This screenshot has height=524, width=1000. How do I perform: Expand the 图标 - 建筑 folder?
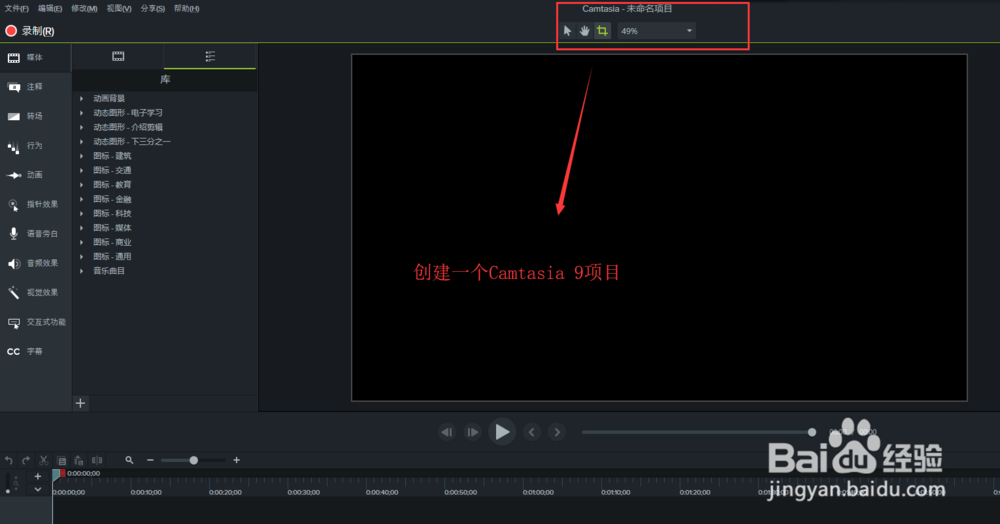click(82, 156)
